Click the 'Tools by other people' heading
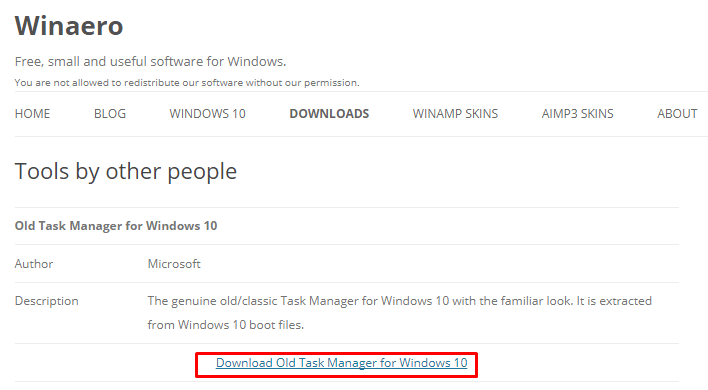The width and height of the screenshot is (708, 390). coord(126,172)
